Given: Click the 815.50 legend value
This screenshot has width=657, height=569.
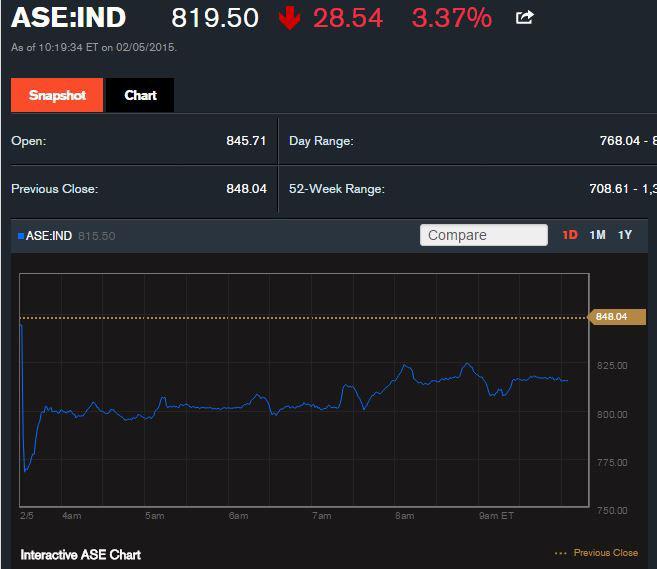Looking at the screenshot, I should click(97, 236).
